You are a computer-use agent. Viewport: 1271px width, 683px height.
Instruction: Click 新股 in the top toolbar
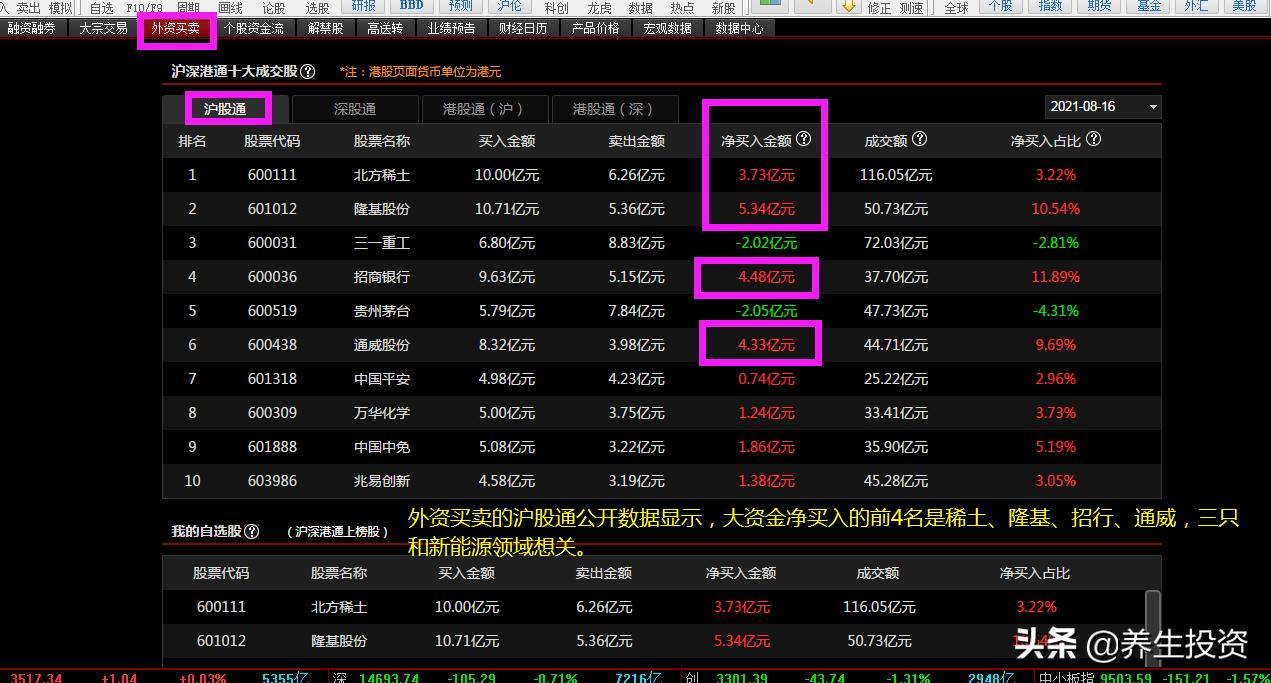coord(723,7)
